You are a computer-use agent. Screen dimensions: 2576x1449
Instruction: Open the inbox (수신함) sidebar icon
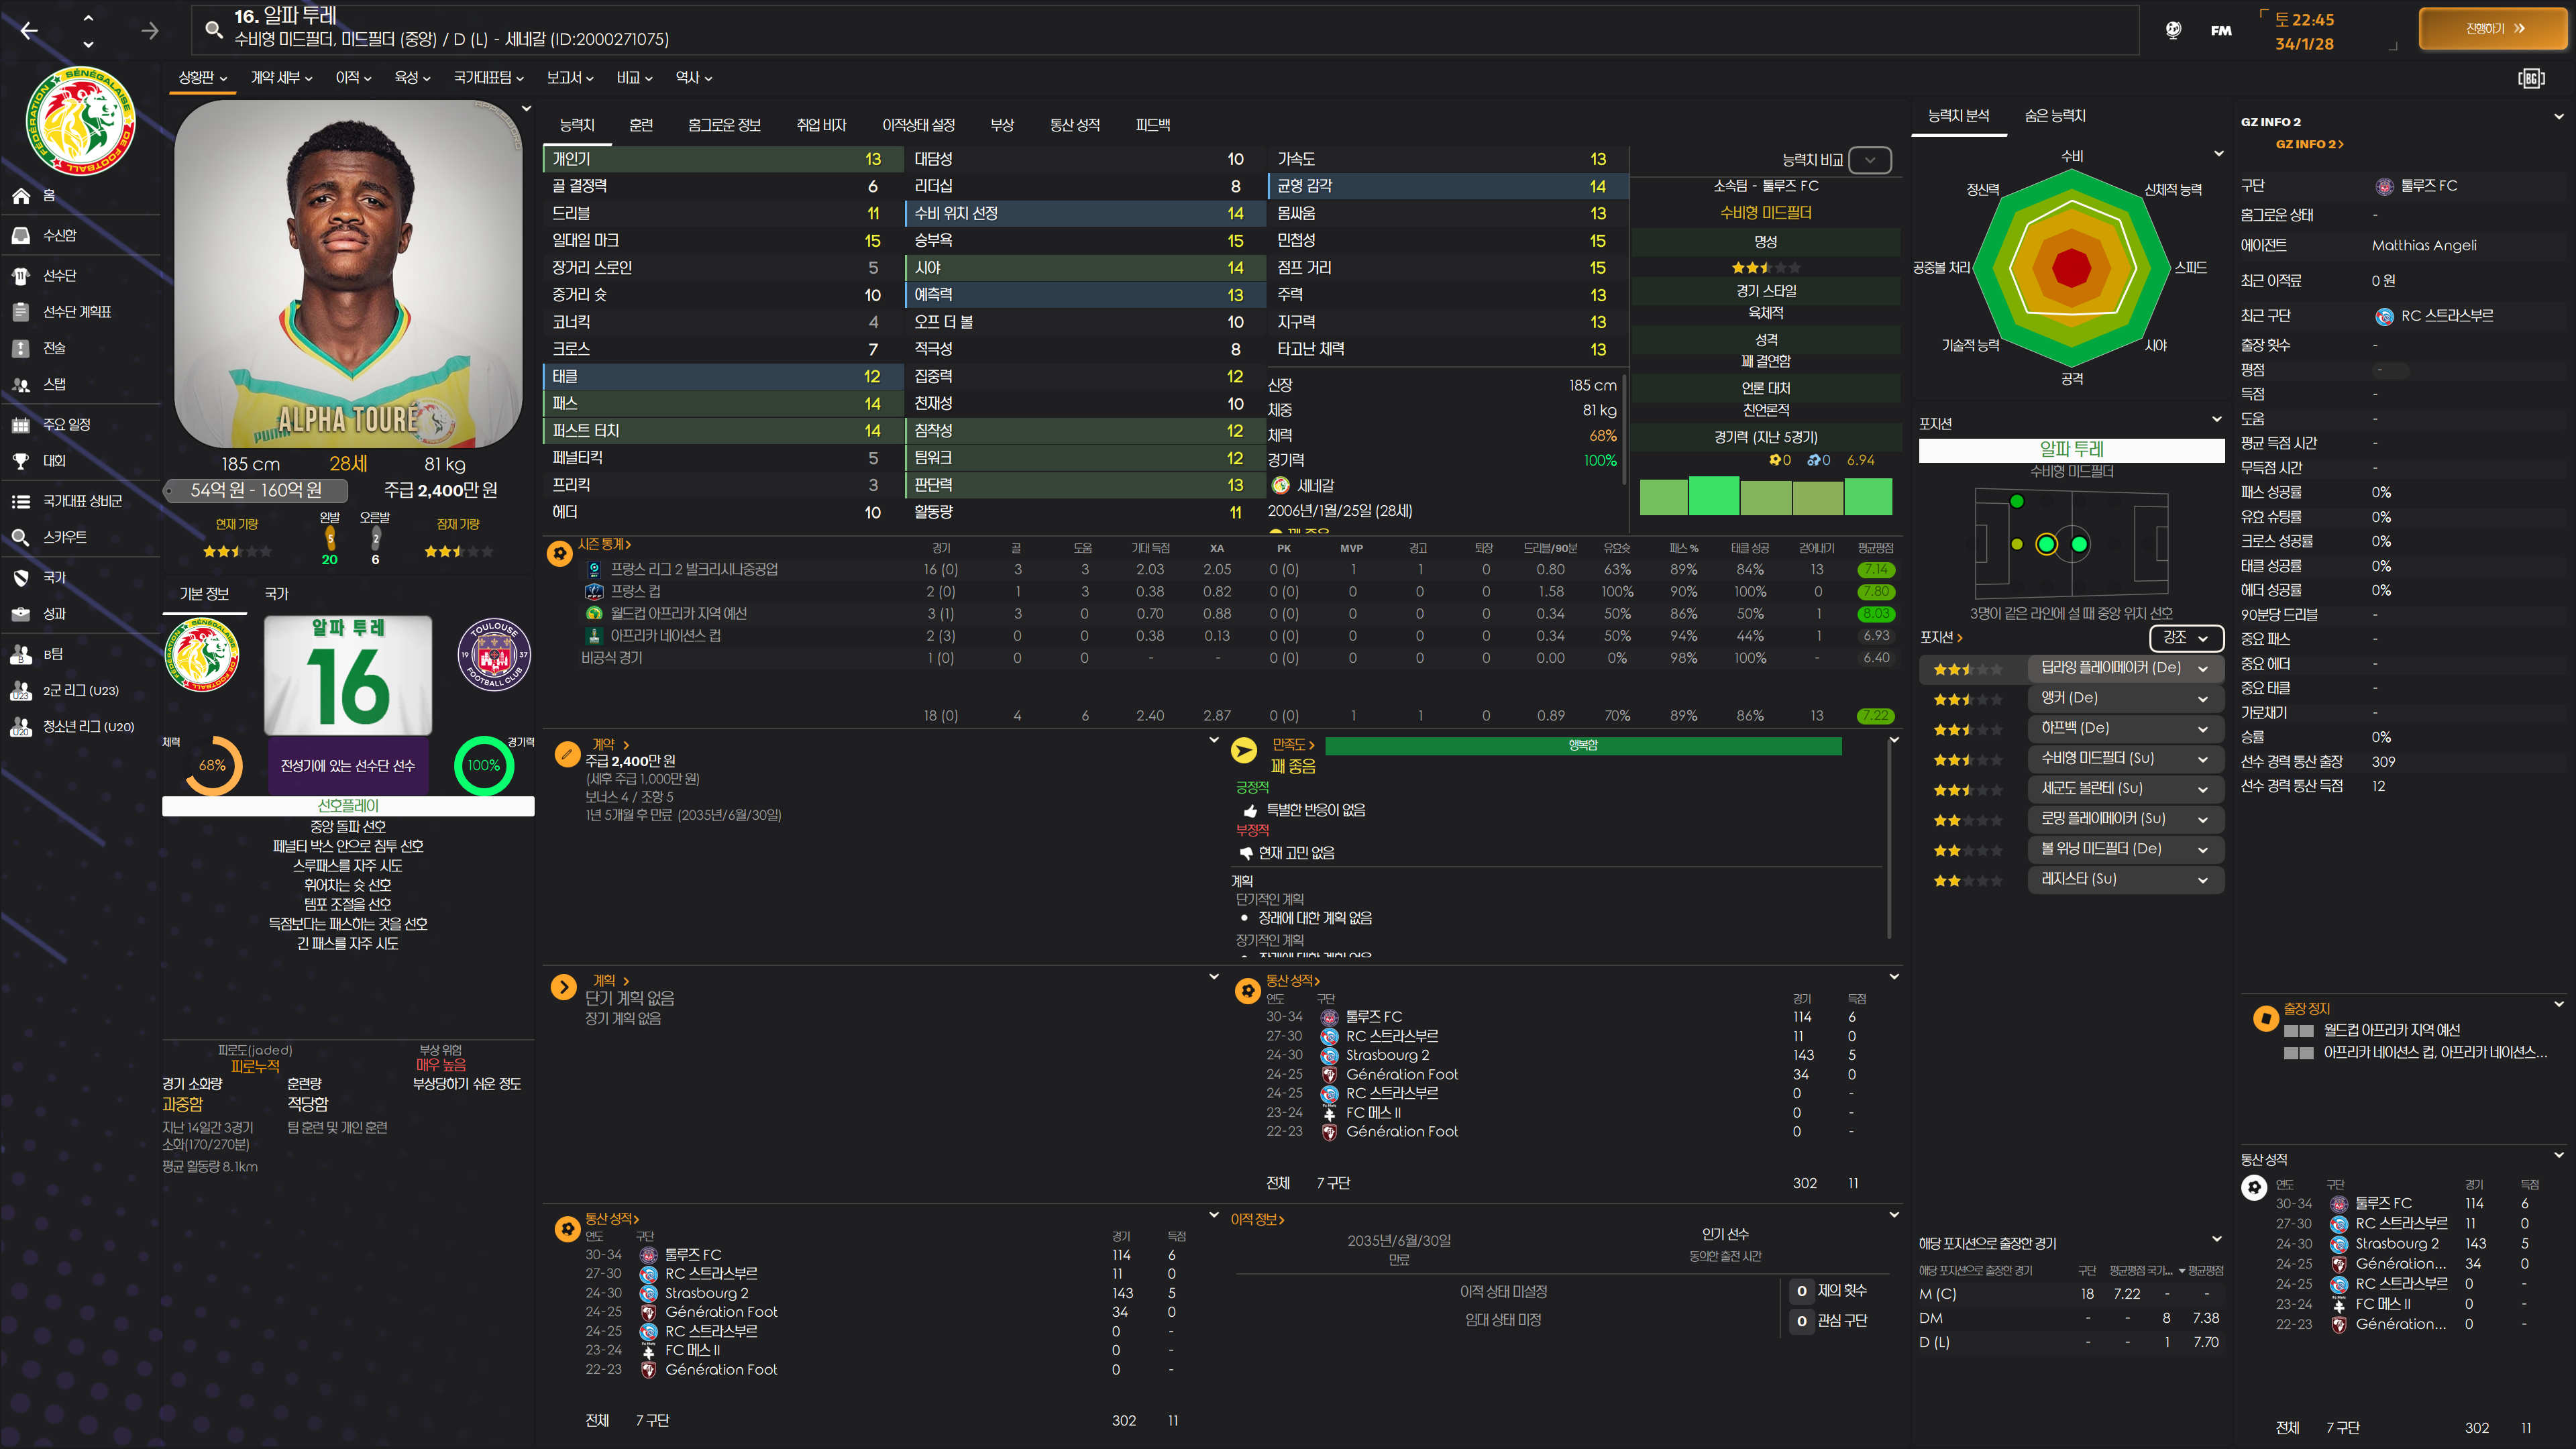click(x=21, y=236)
